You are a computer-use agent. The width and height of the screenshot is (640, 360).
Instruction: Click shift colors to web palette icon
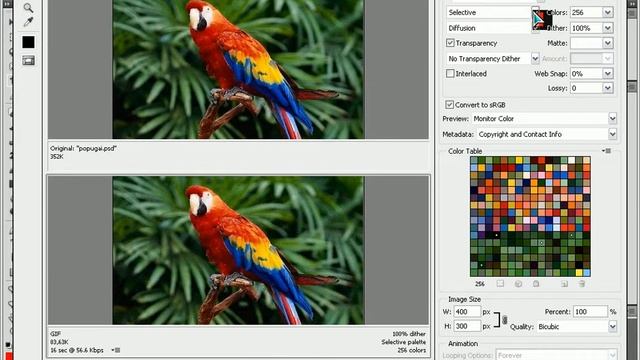518,284
